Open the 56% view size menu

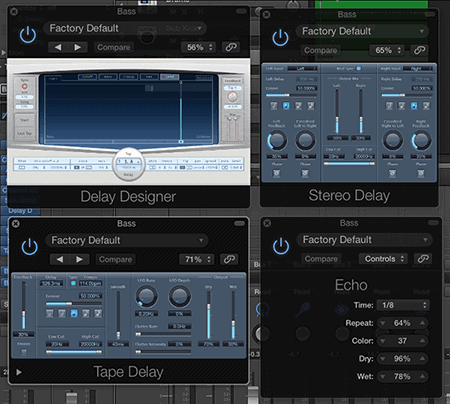coord(199,47)
